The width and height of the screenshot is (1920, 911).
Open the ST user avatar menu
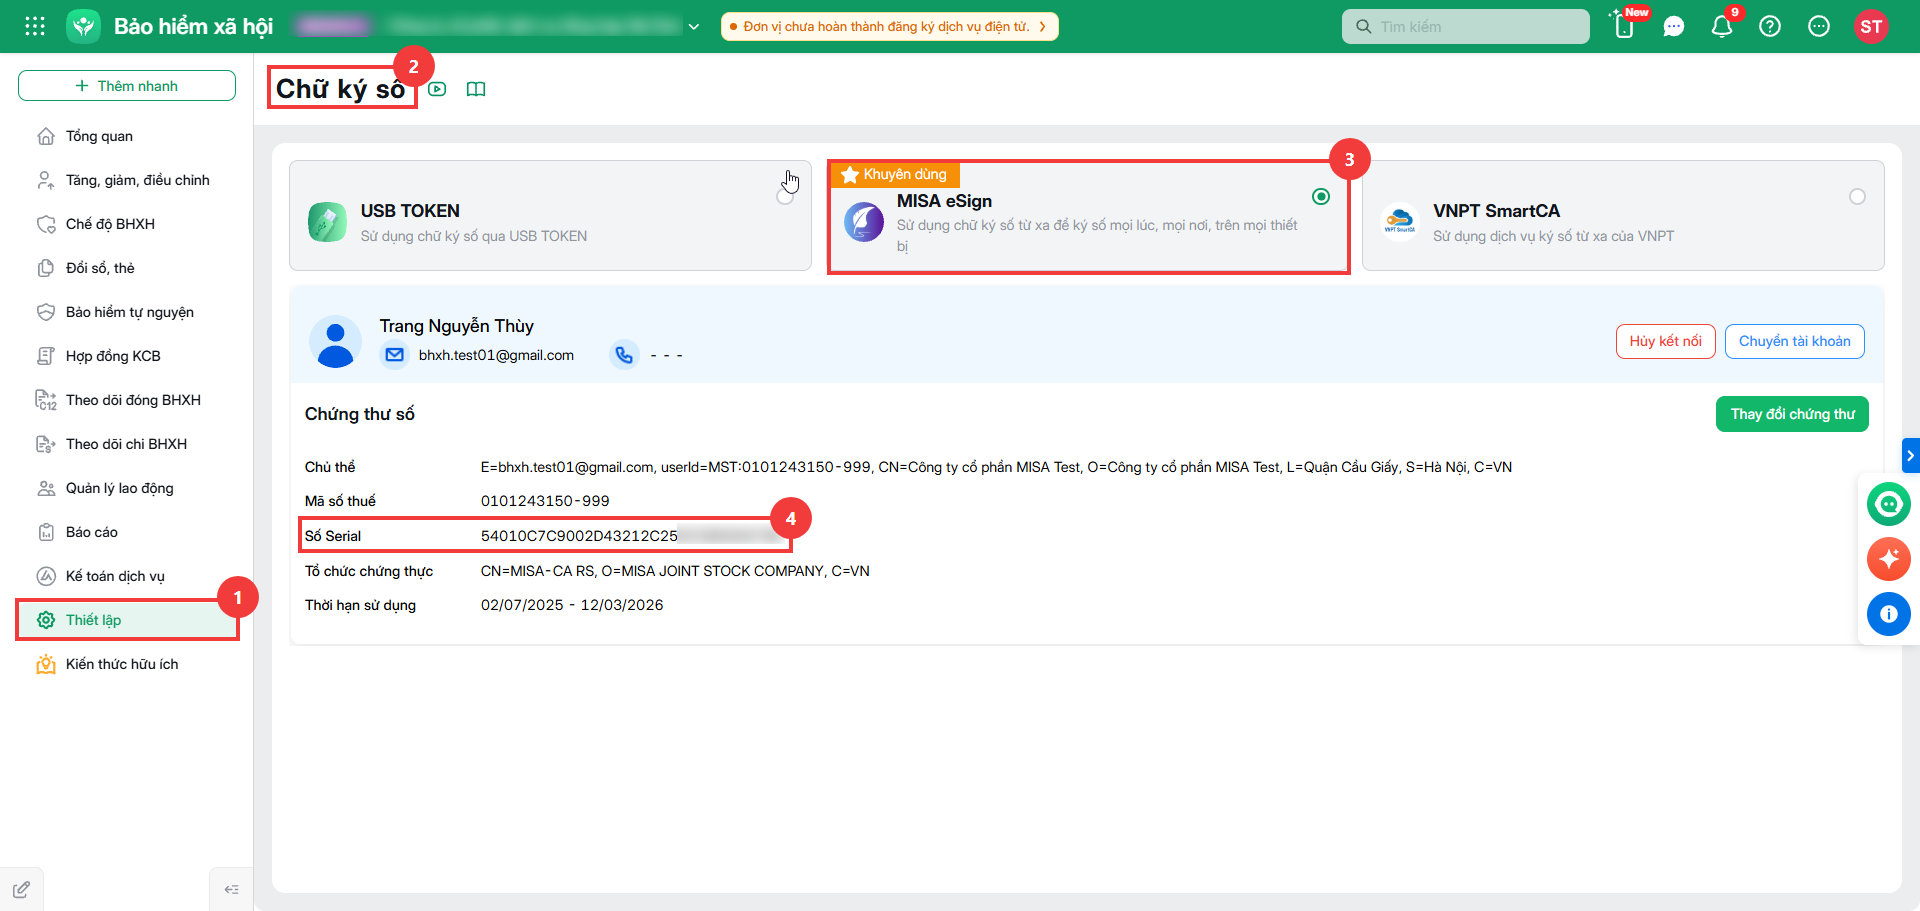point(1871,27)
